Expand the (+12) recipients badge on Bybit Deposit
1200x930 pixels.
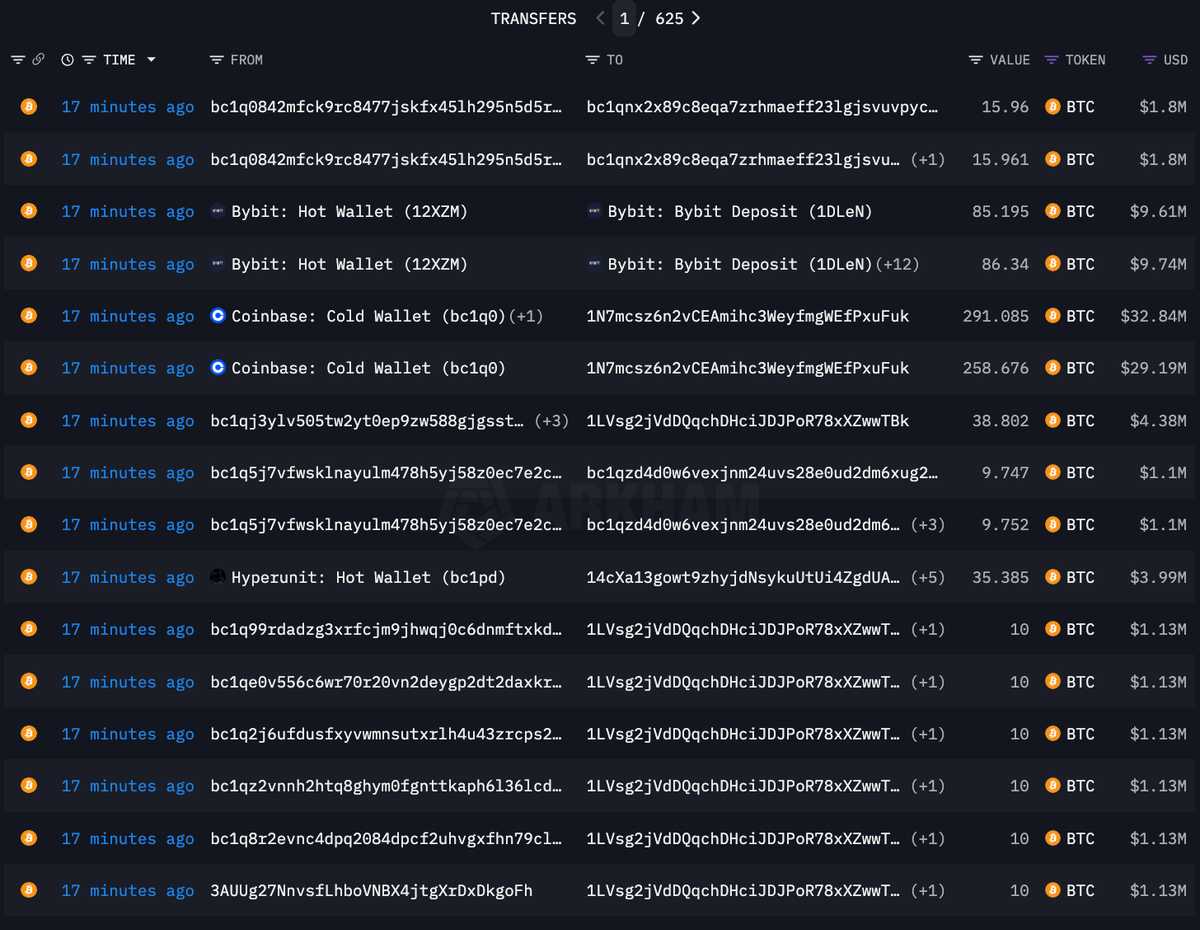[897, 264]
